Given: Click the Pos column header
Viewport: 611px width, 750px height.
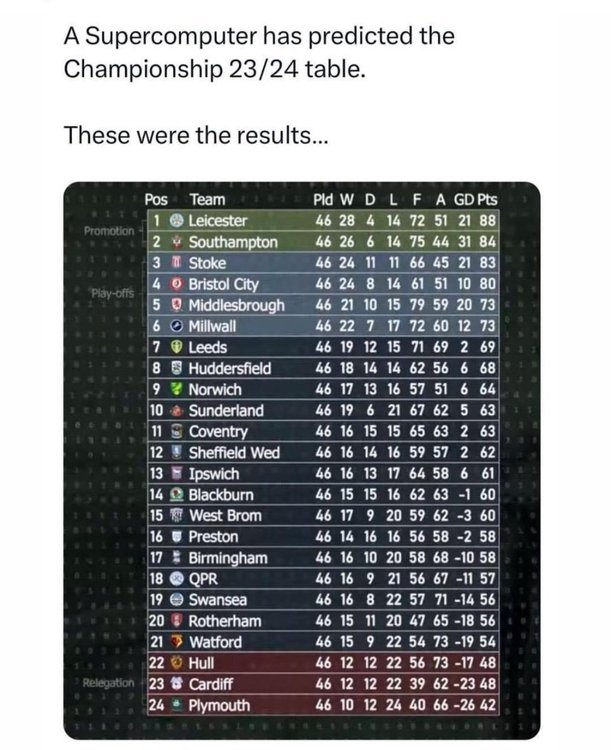Looking at the screenshot, I should (x=156, y=199).
